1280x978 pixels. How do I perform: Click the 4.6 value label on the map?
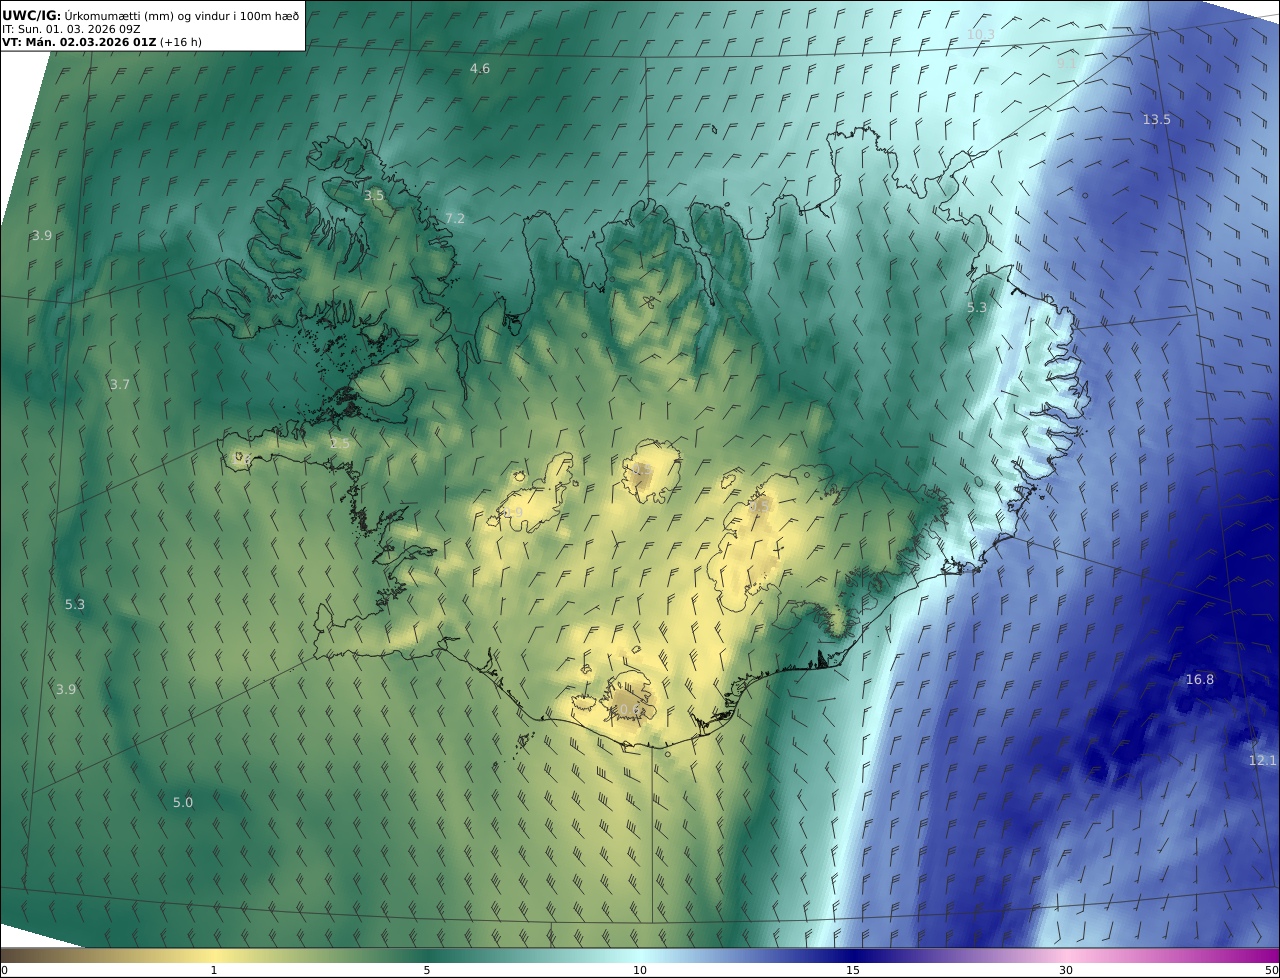click(x=480, y=68)
